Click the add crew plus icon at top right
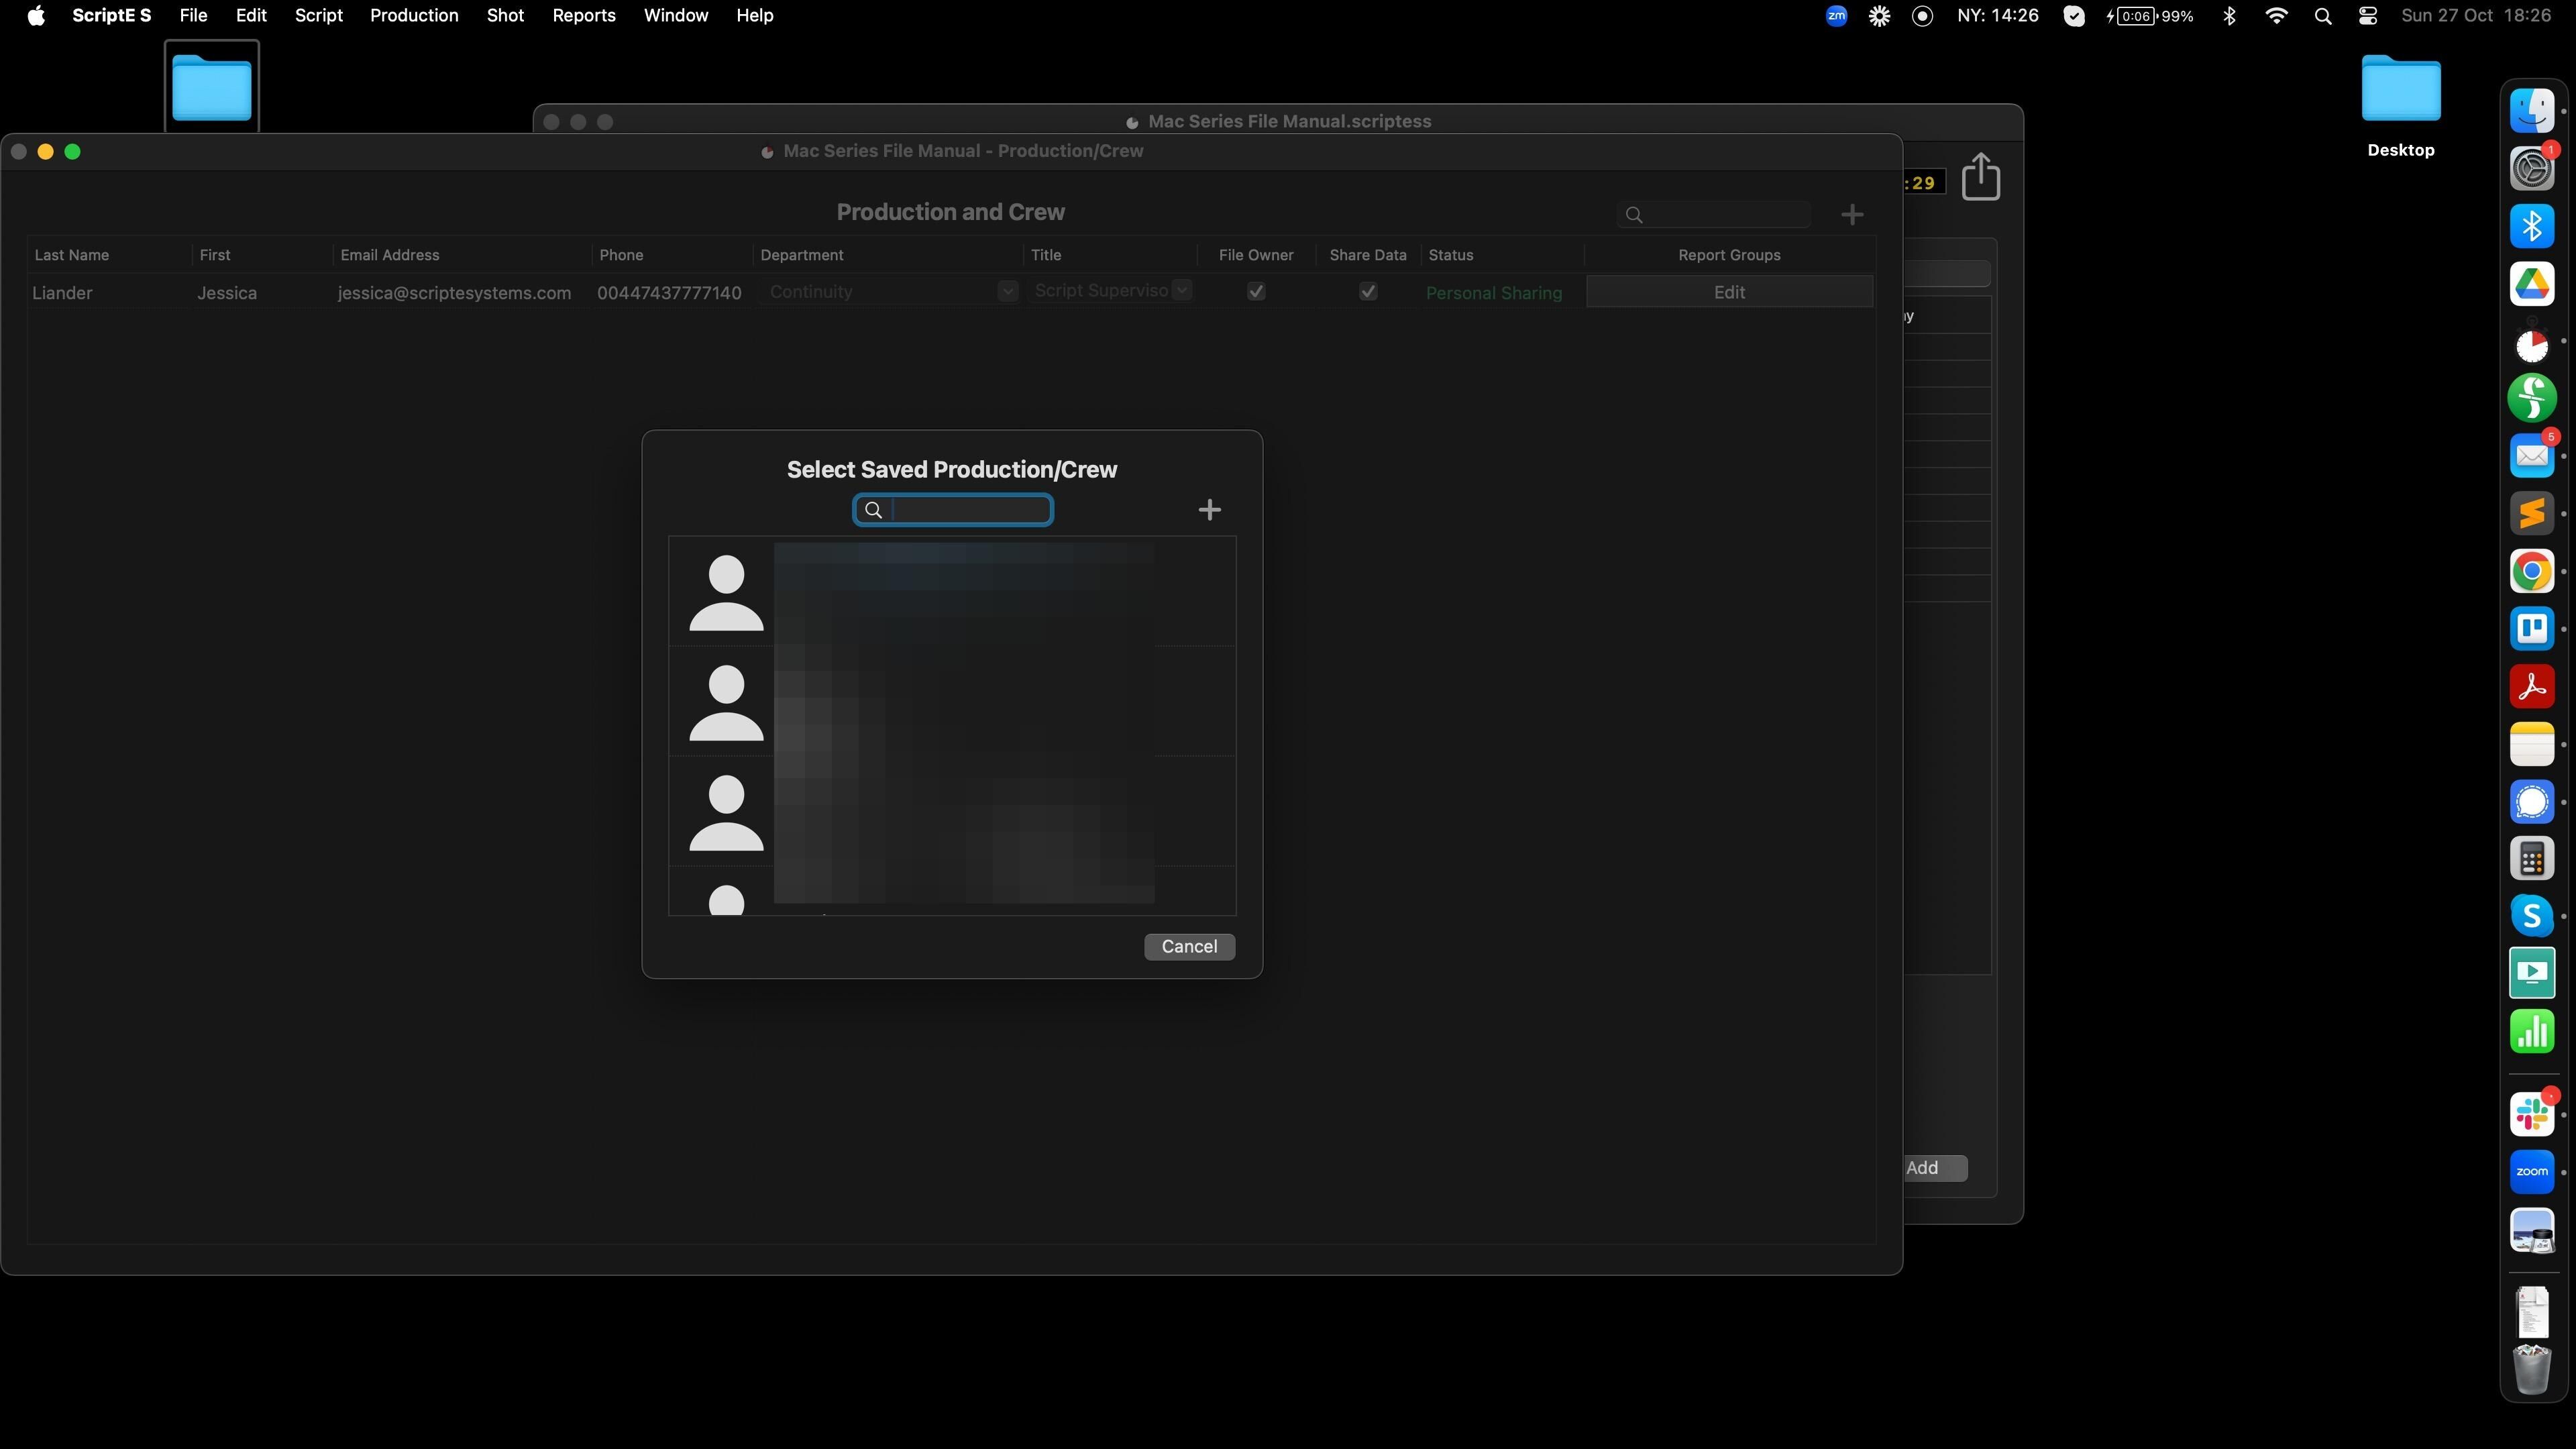The width and height of the screenshot is (2576, 1449). point(1851,215)
